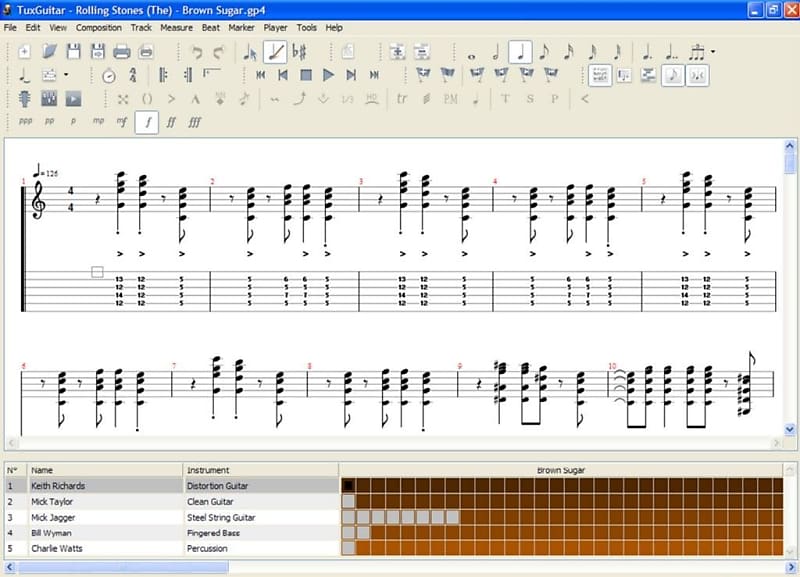
Task: Select the half note duration
Action: pyautogui.click(x=497, y=51)
